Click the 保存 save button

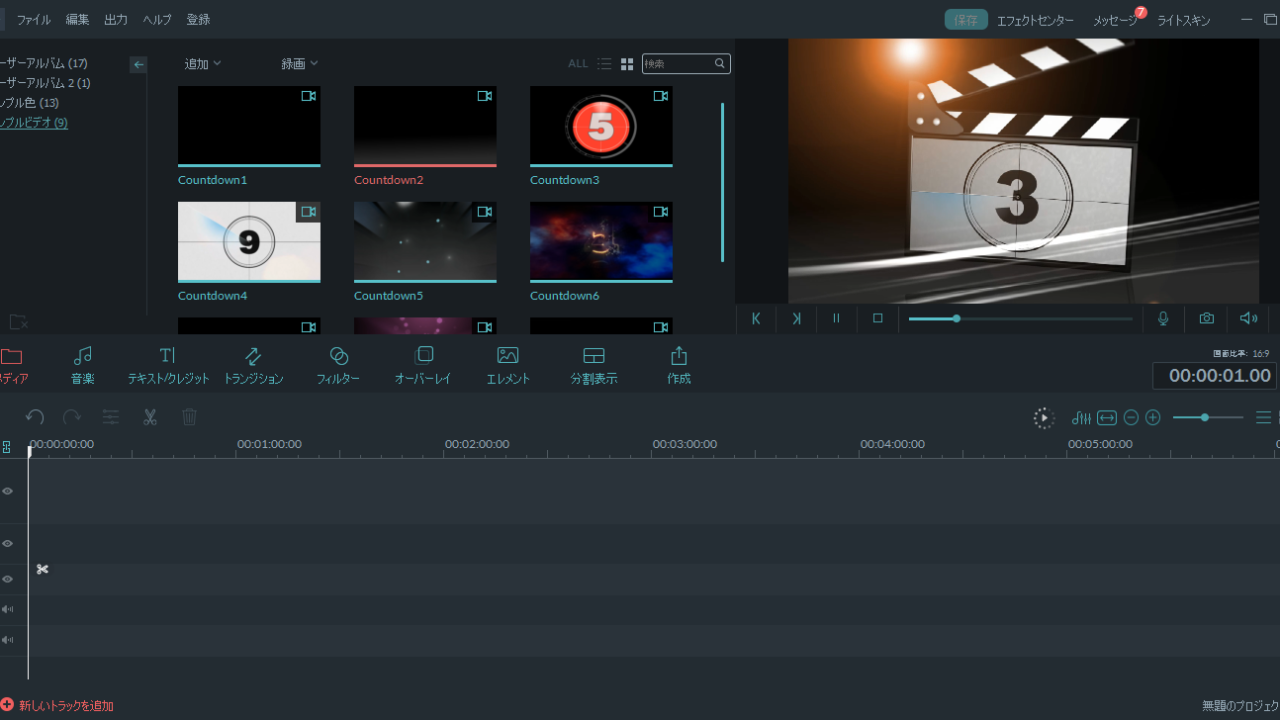[x=966, y=20]
